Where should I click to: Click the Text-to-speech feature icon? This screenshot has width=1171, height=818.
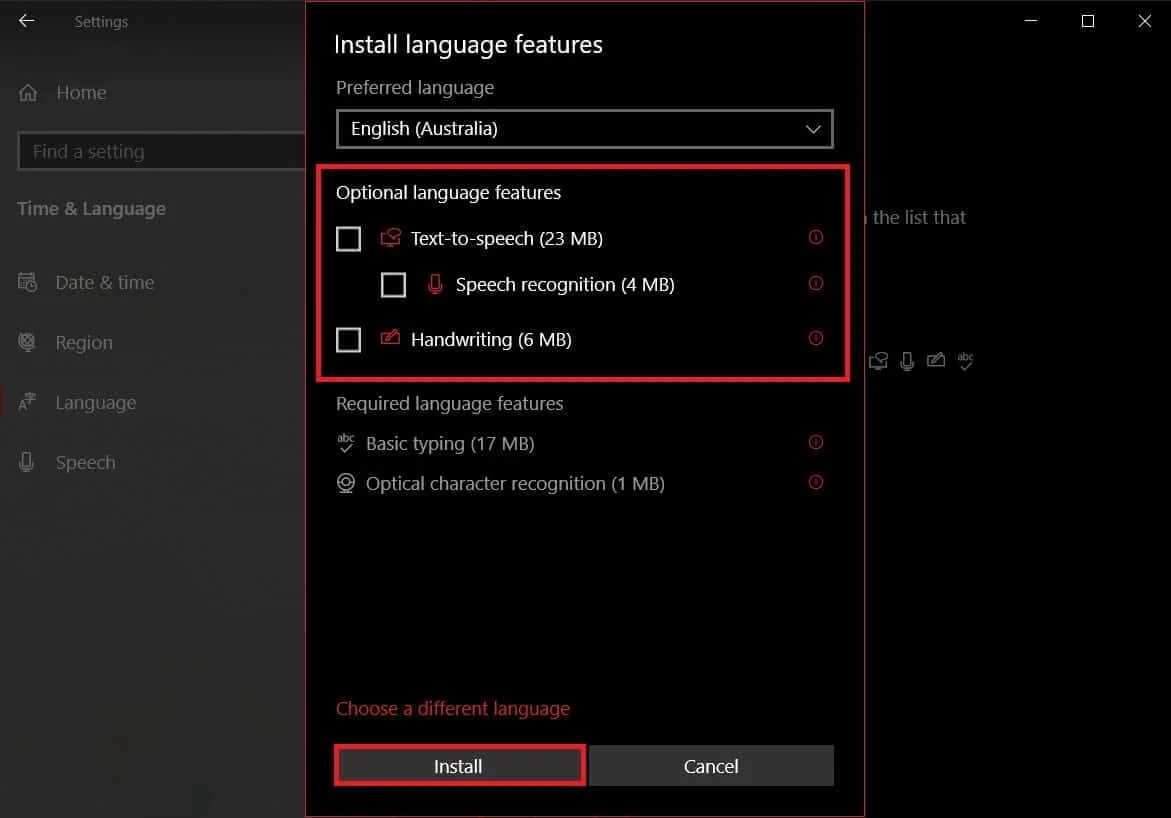point(390,238)
